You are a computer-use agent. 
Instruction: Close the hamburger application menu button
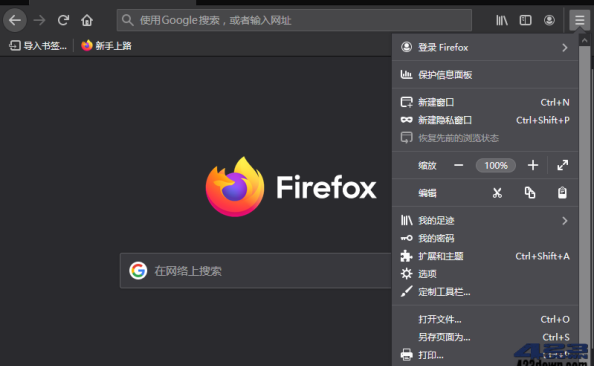tap(579, 20)
